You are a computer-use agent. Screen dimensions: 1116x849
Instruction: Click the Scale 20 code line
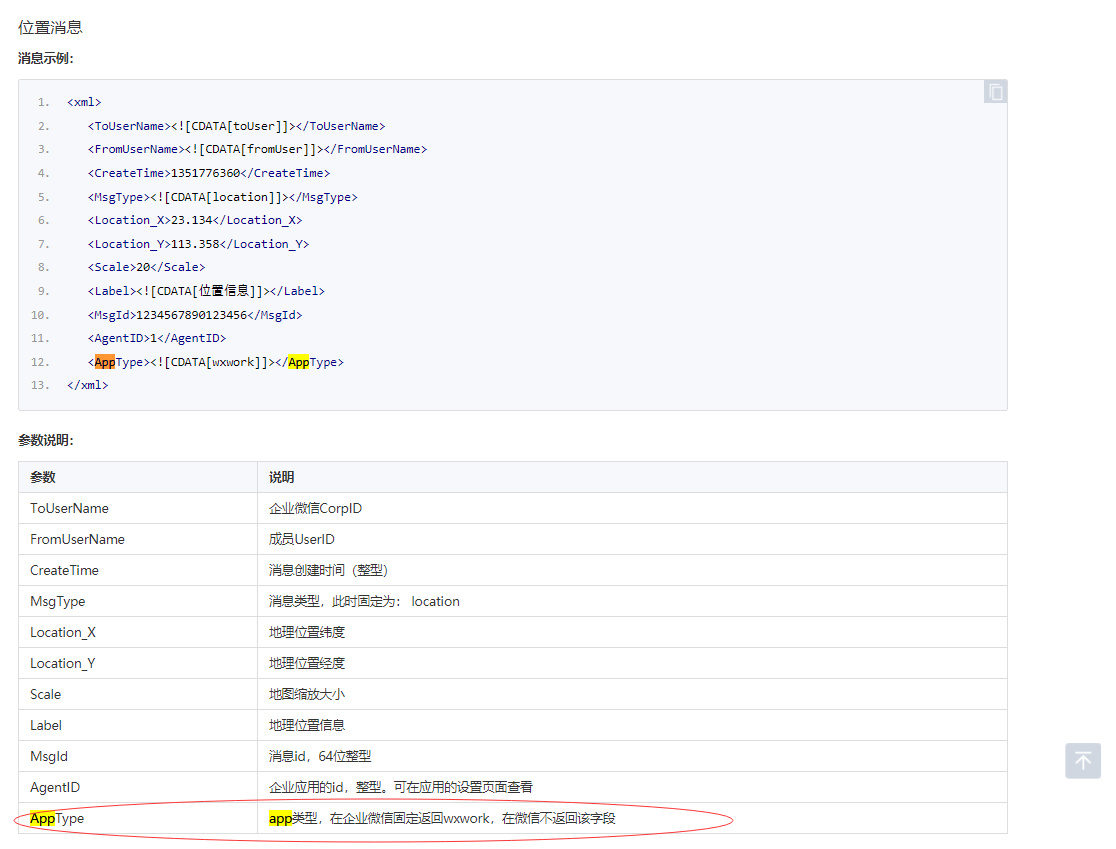click(x=147, y=268)
